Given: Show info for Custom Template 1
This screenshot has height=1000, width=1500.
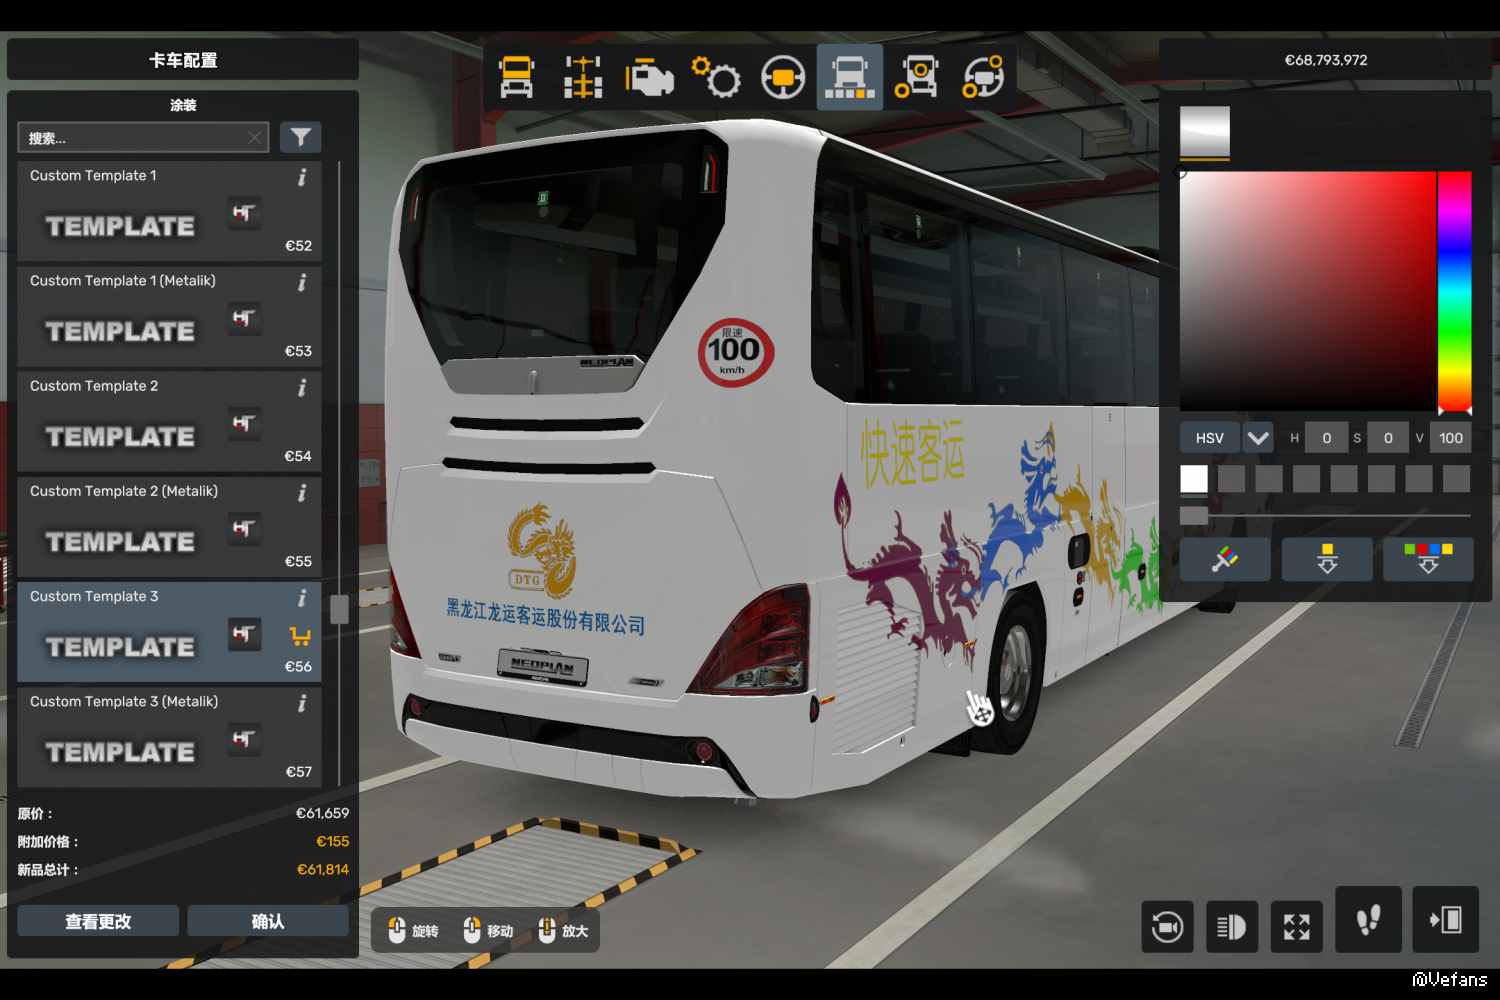Looking at the screenshot, I should pyautogui.click(x=302, y=177).
